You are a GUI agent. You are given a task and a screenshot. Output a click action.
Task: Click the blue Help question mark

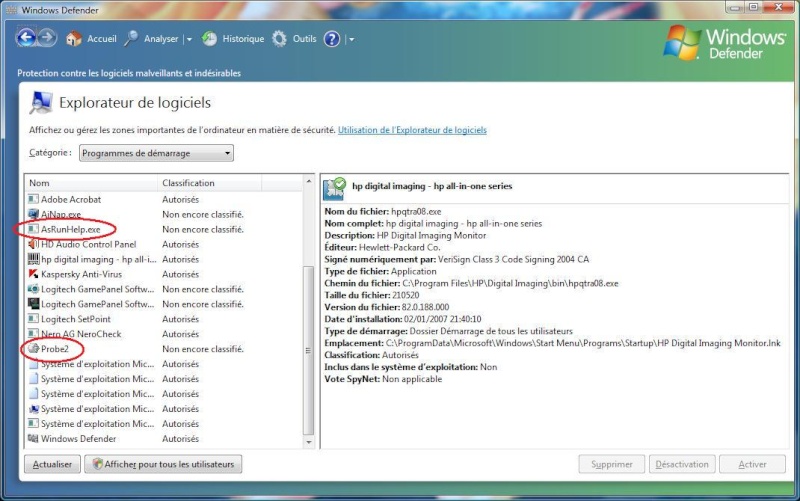(x=332, y=39)
